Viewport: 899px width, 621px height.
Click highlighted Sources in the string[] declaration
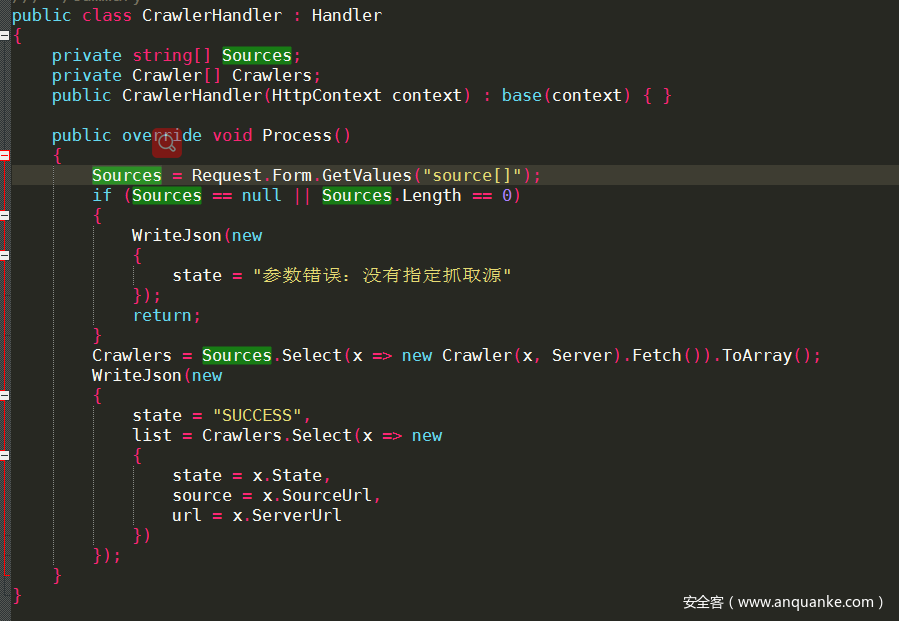tap(256, 55)
